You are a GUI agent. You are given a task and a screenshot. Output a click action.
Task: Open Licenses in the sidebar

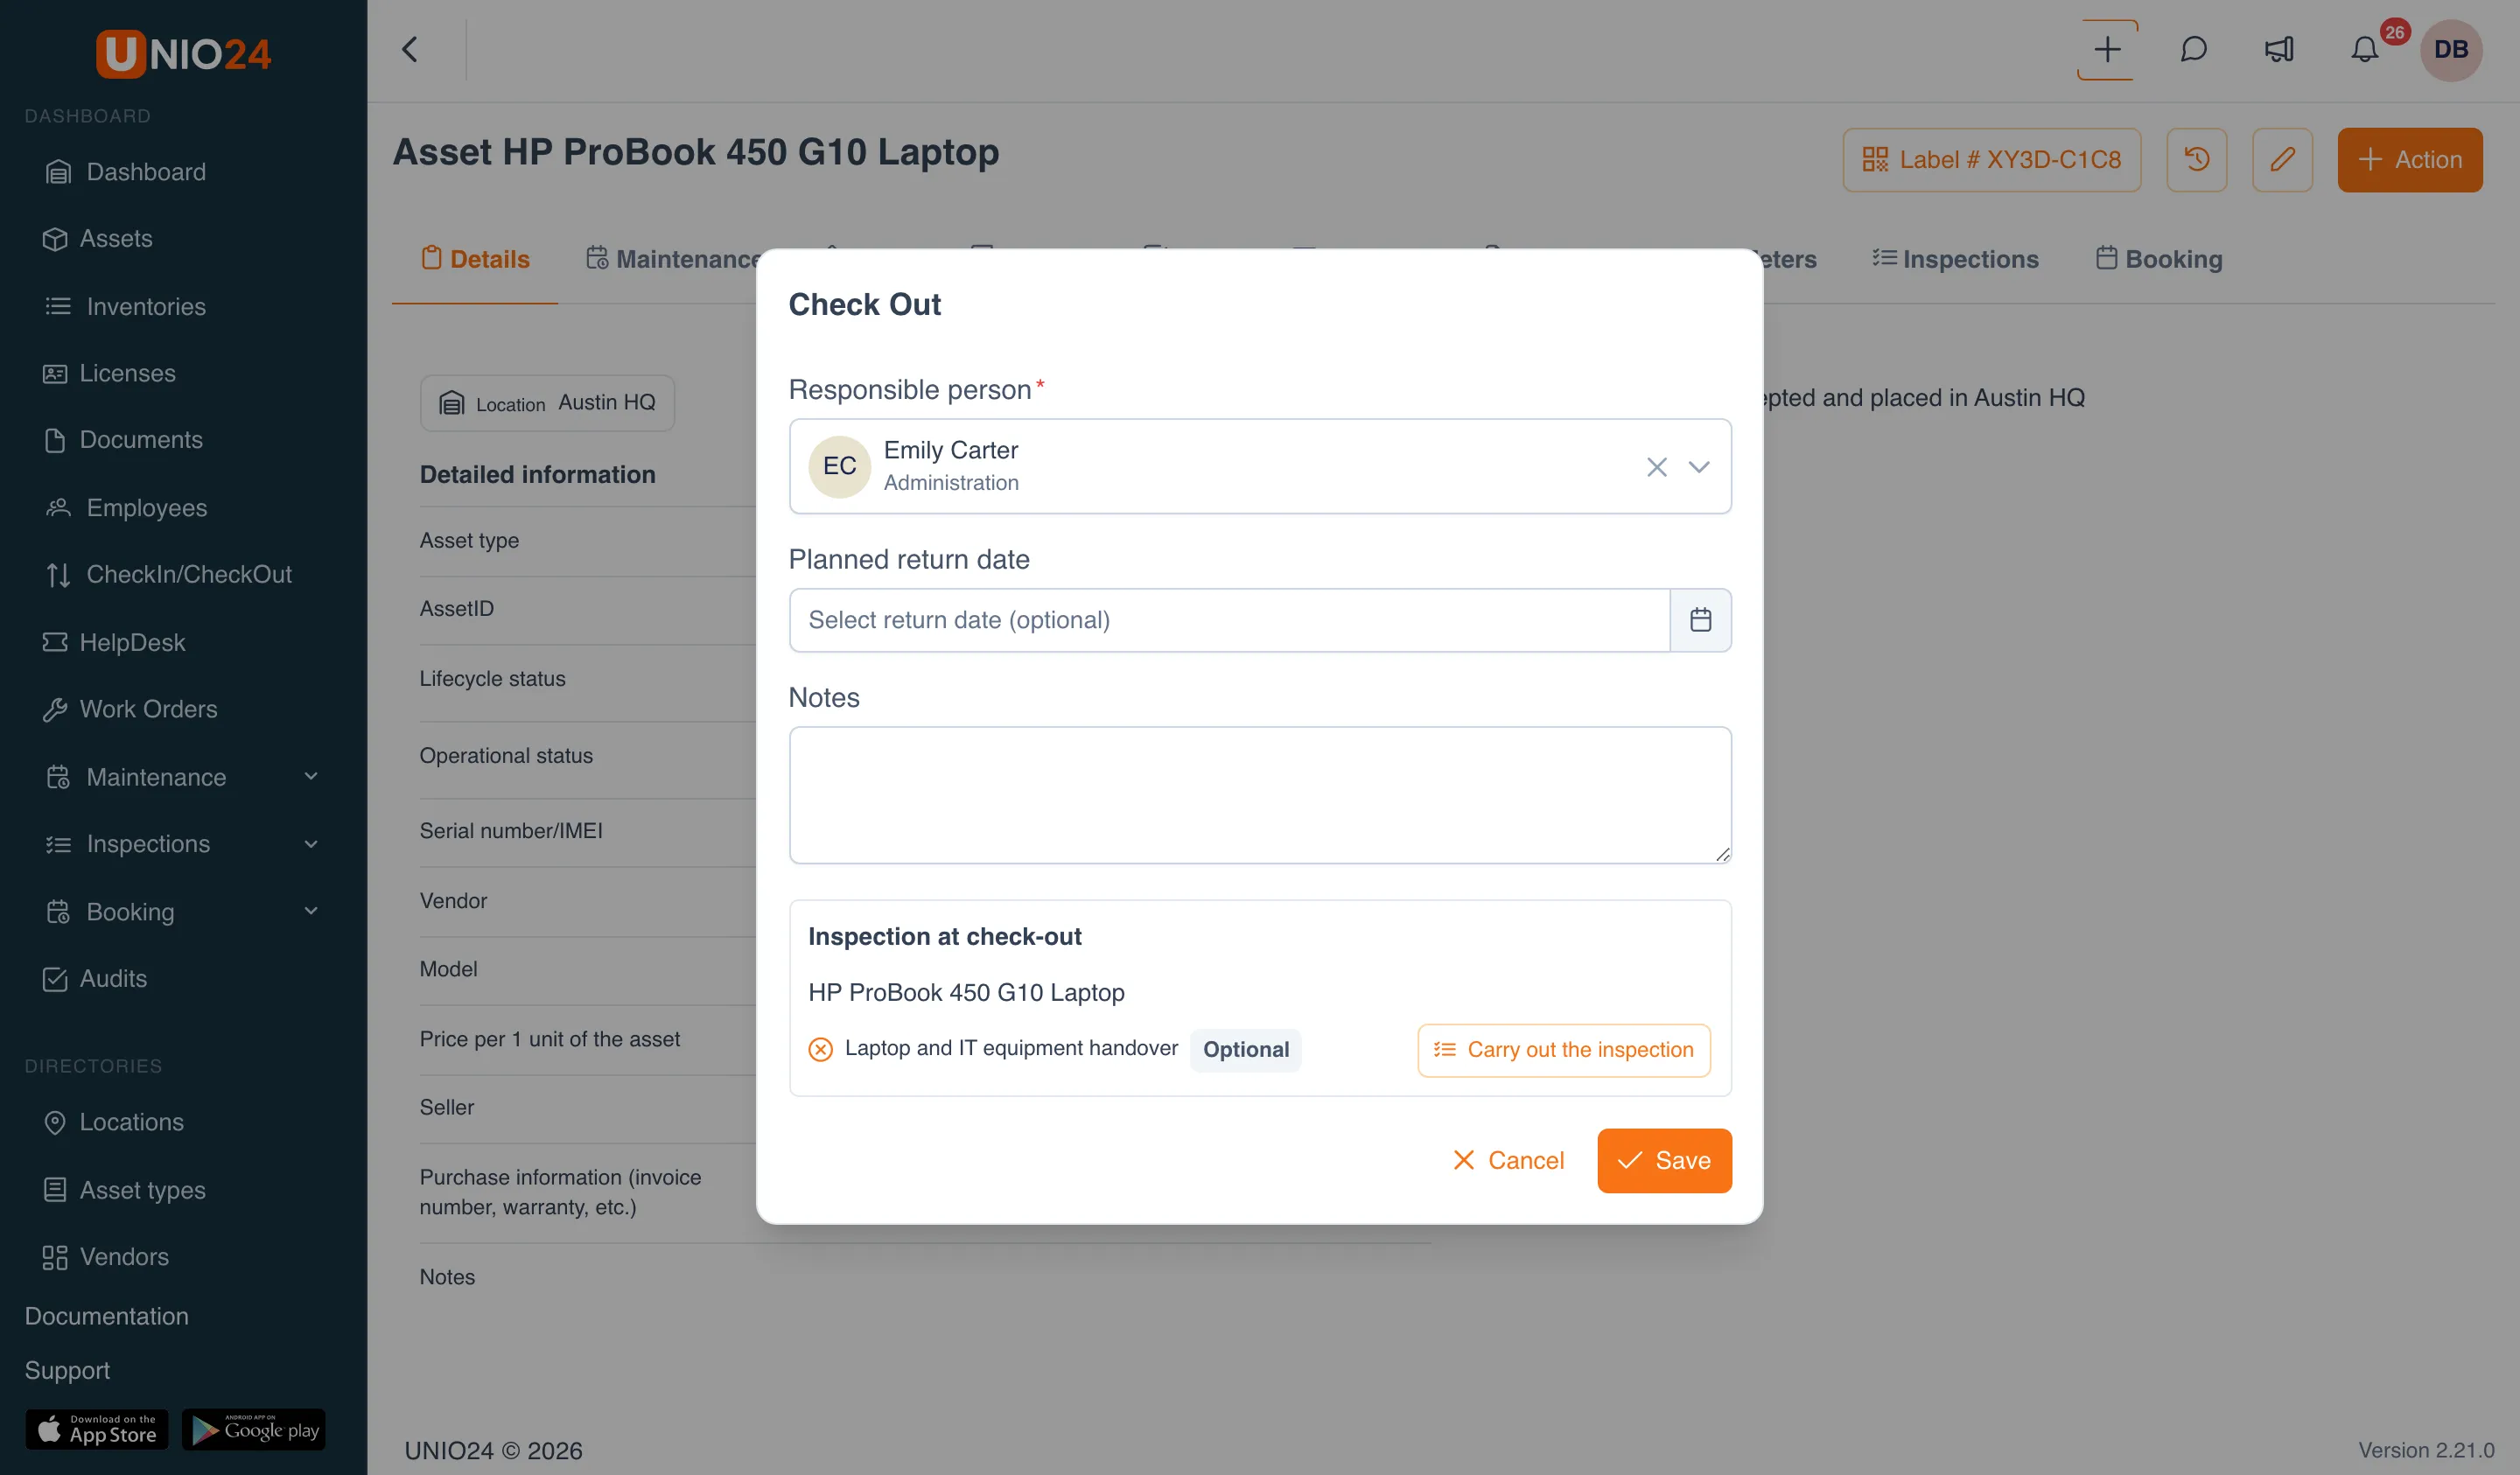pos(110,373)
